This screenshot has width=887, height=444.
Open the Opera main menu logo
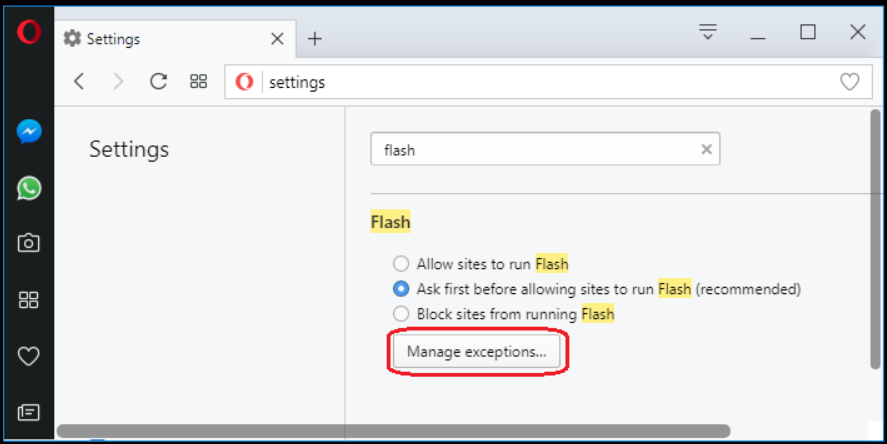28,33
